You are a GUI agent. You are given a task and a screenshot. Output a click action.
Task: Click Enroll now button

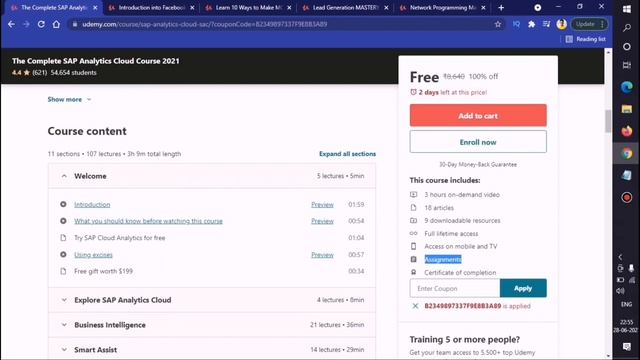[x=478, y=142]
